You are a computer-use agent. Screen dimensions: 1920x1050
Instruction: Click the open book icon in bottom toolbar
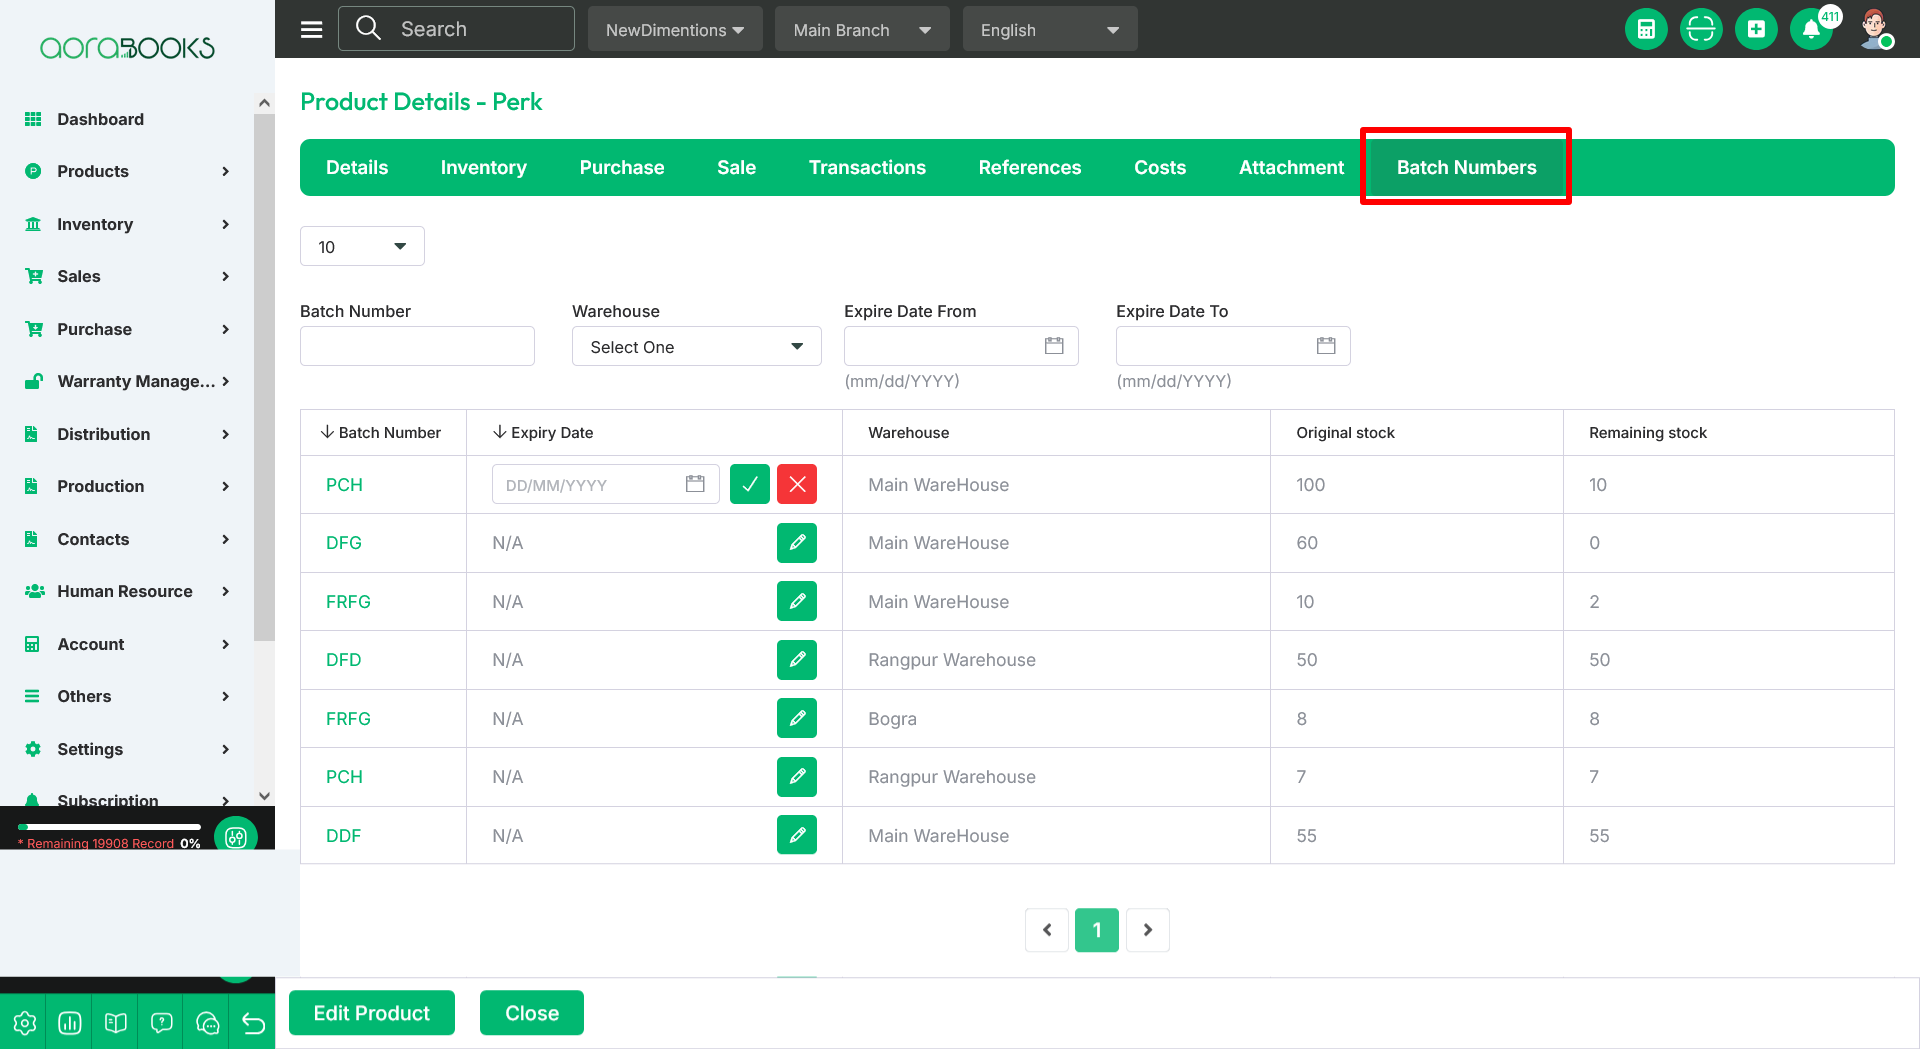pyautogui.click(x=116, y=1023)
